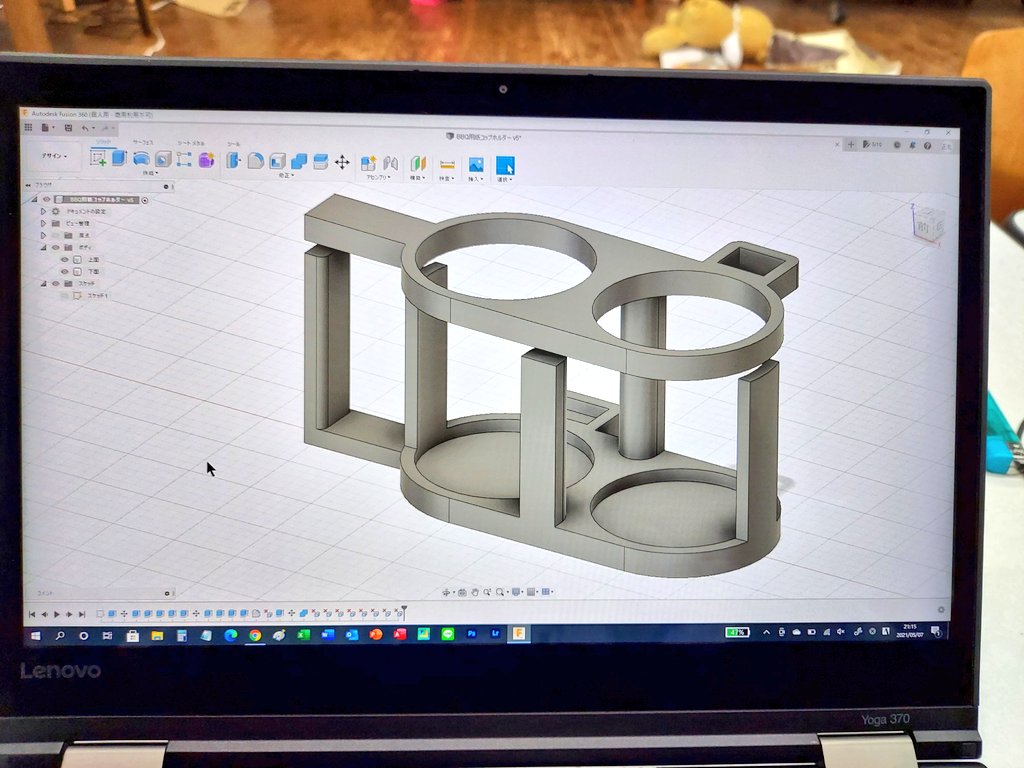Viewport: 1024px width, 768px height.
Task: Click the Extrude tool in toolbar
Action: 118,157
